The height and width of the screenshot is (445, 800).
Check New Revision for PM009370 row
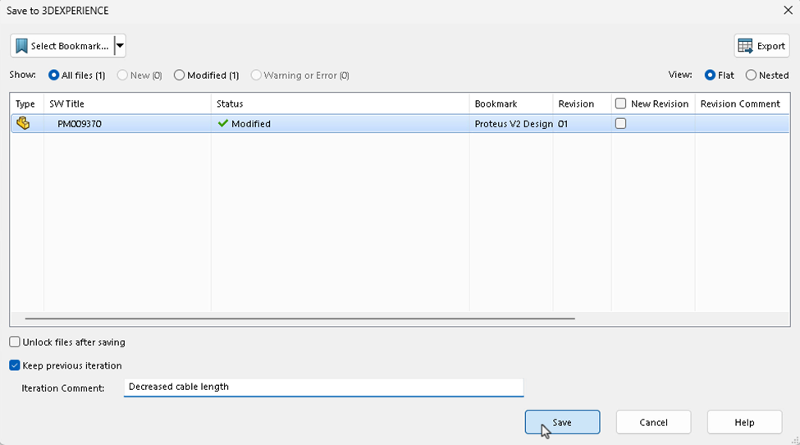[620, 123]
